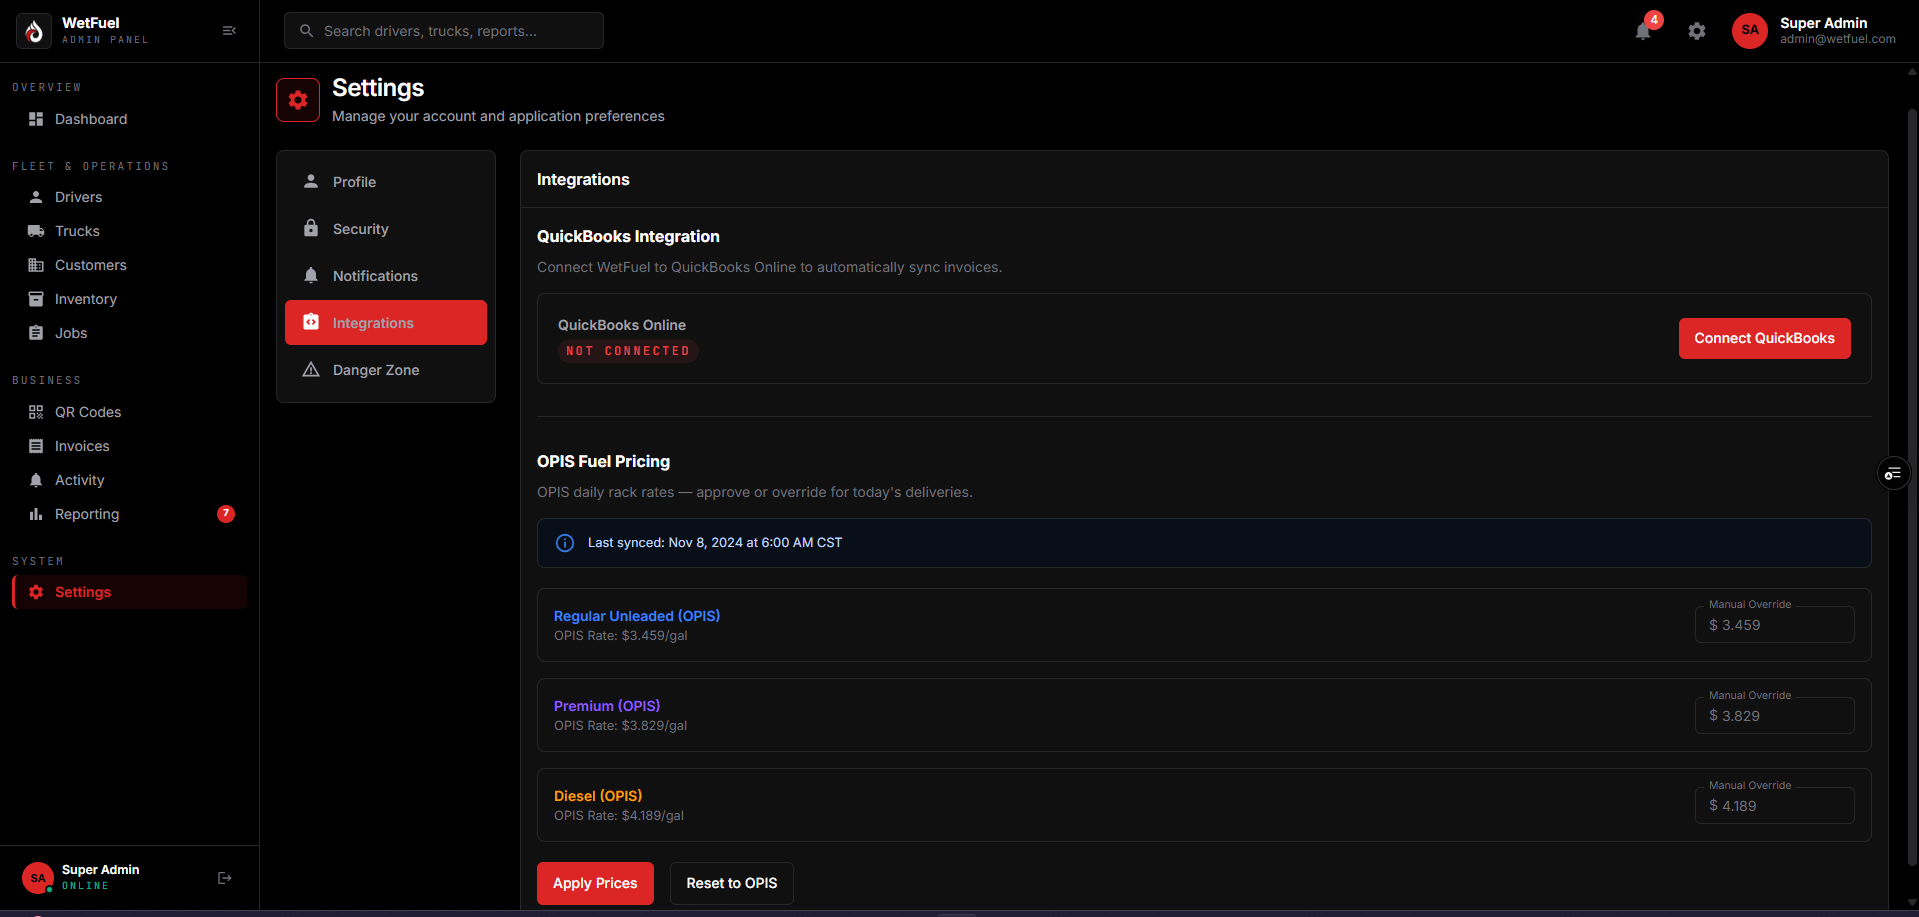Edit Premium manual override price field
This screenshot has width=1919, height=917.
(x=1774, y=716)
